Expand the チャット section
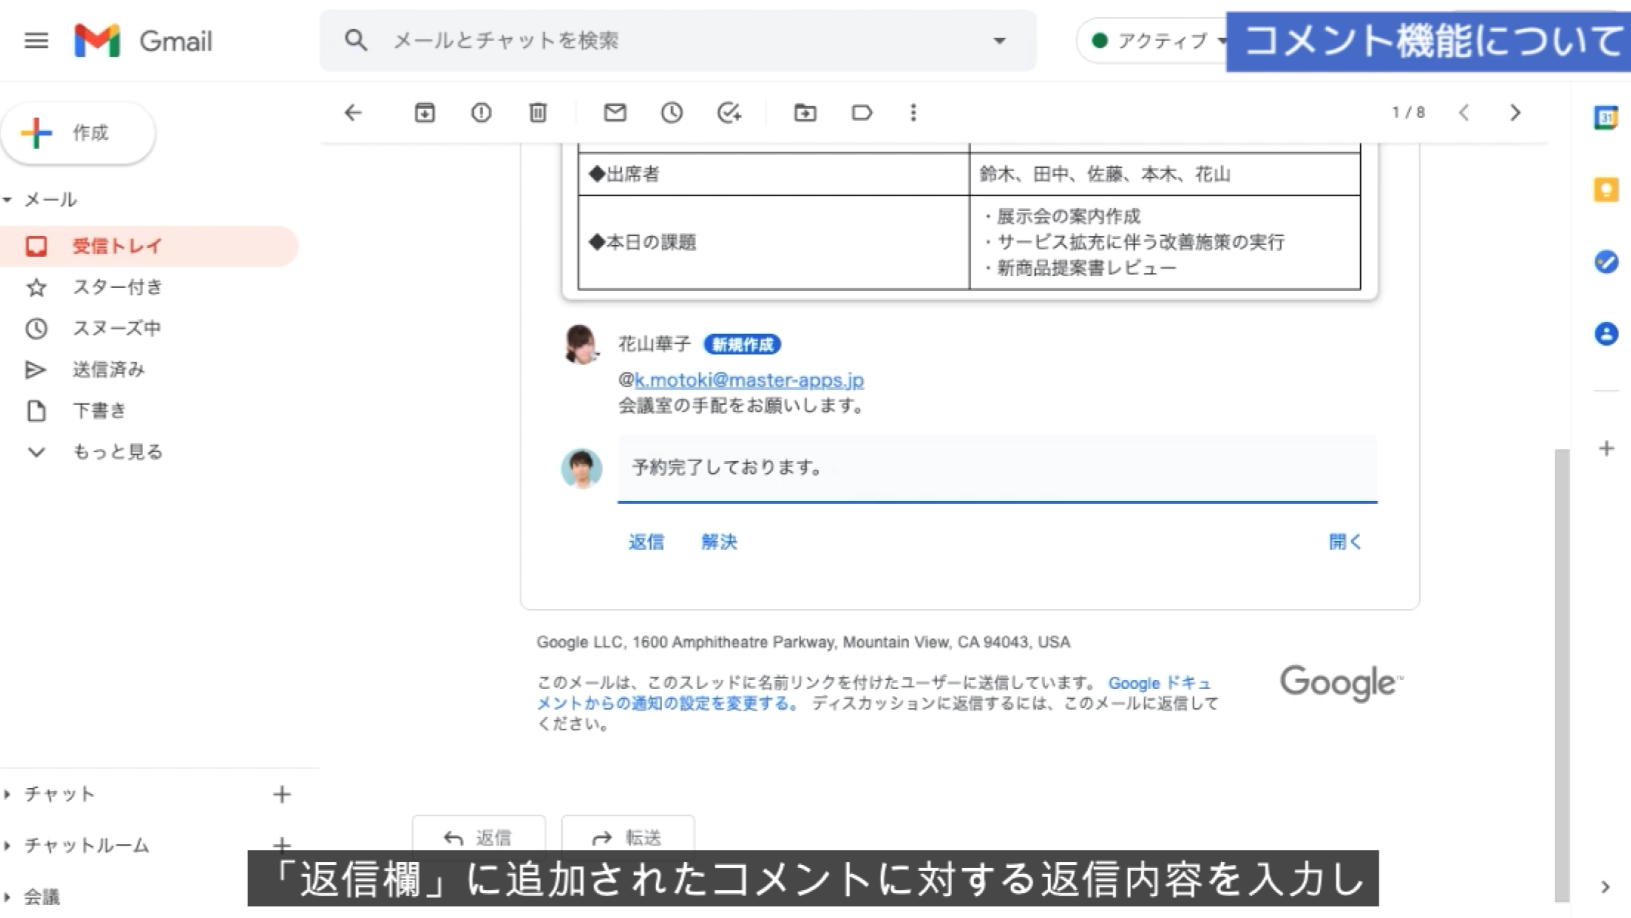The height and width of the screenshot is (918, 1631). tap(8, 794)
